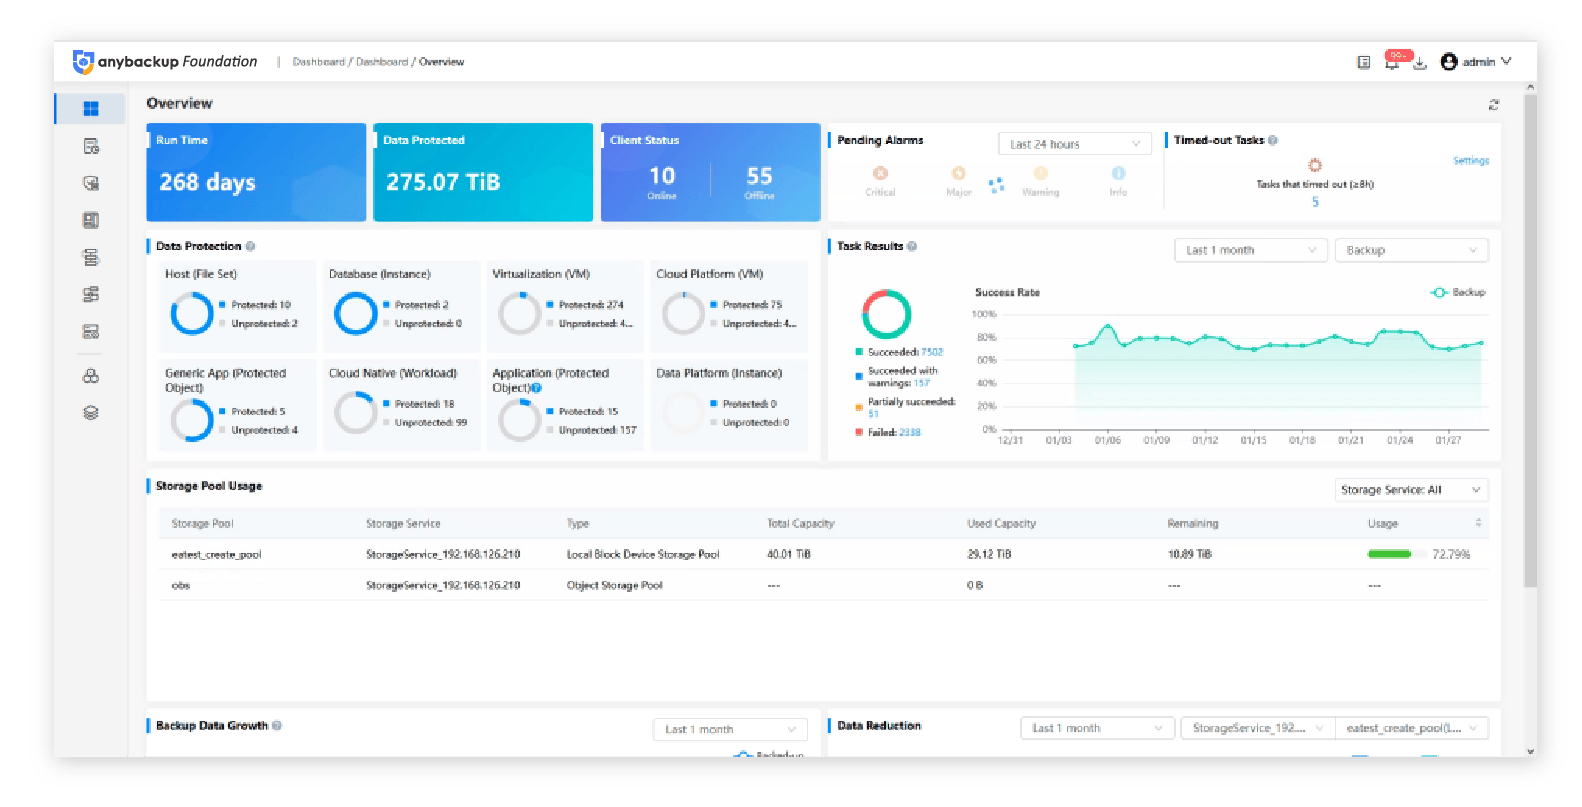The width and height of the screenshot is (1582, 807).
Task: Expand the admin account menu chevron
Action: pyautogui.click(x=1506, y=62)
